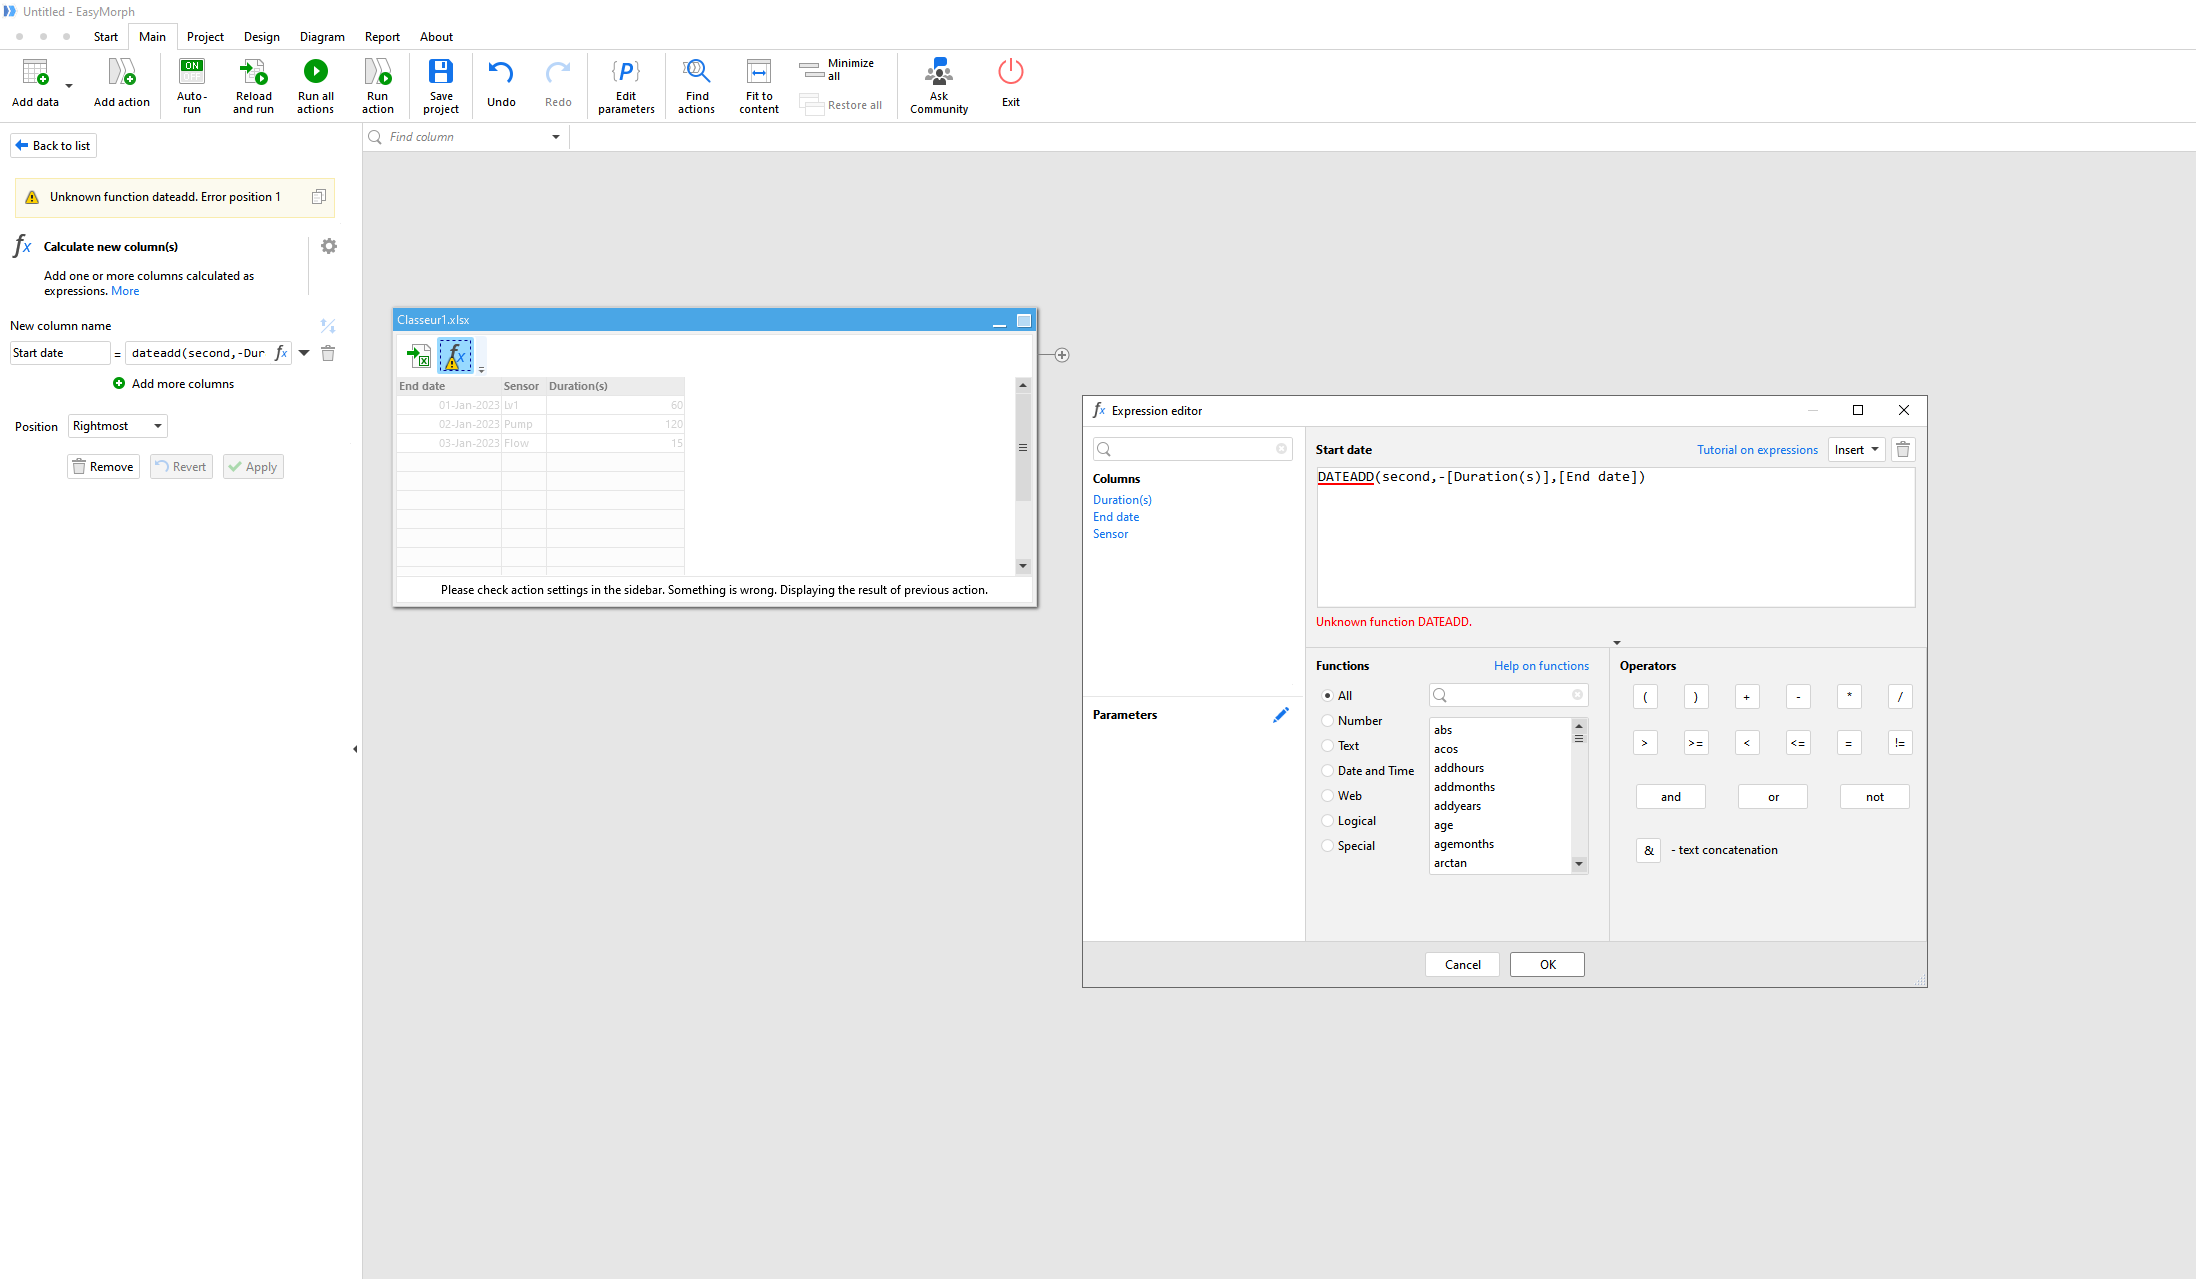Click the functions search field
The image size is (2196, 1279).
coord(1509,695)
